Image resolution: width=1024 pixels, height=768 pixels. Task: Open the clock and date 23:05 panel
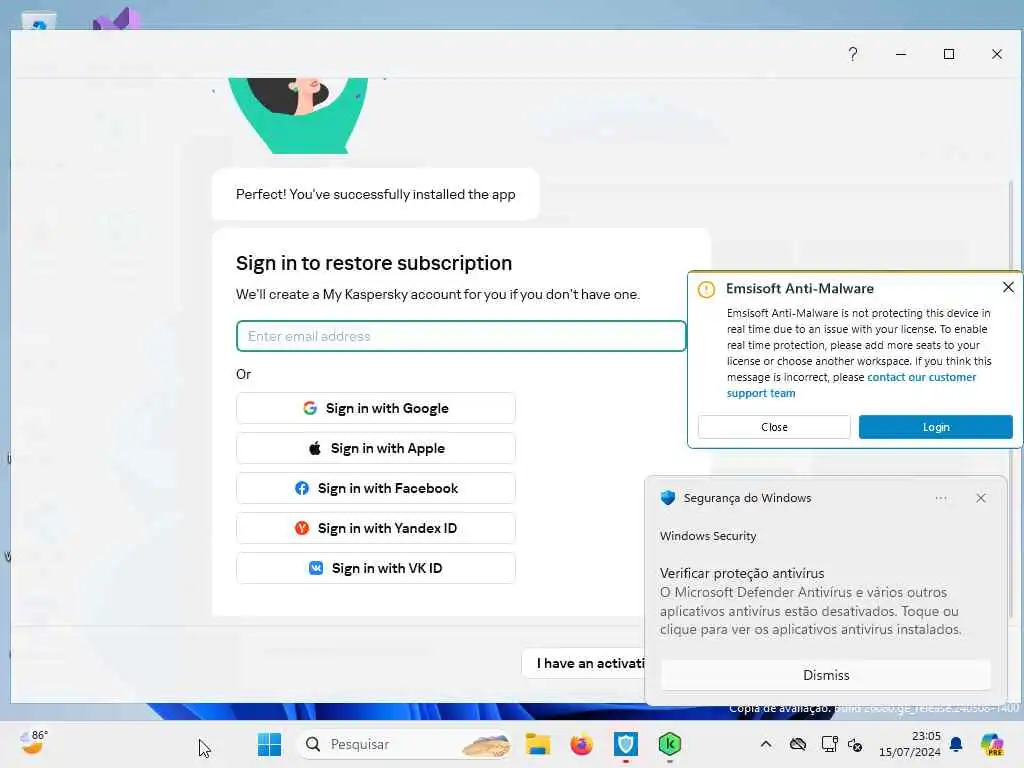point(910,744)
